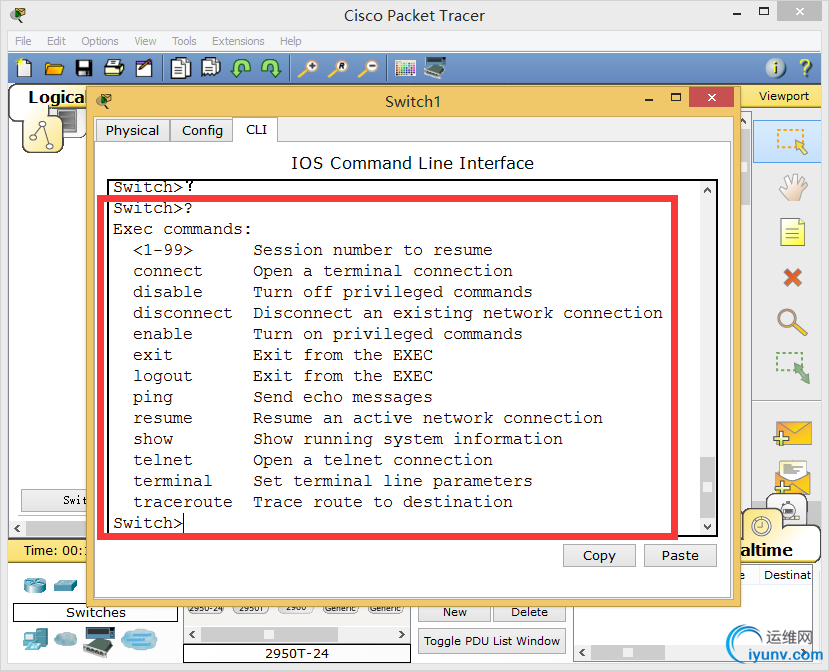829x671 pixels.
Task: Zoom in with the plus magnifier
Action: [x=308, y=68]
